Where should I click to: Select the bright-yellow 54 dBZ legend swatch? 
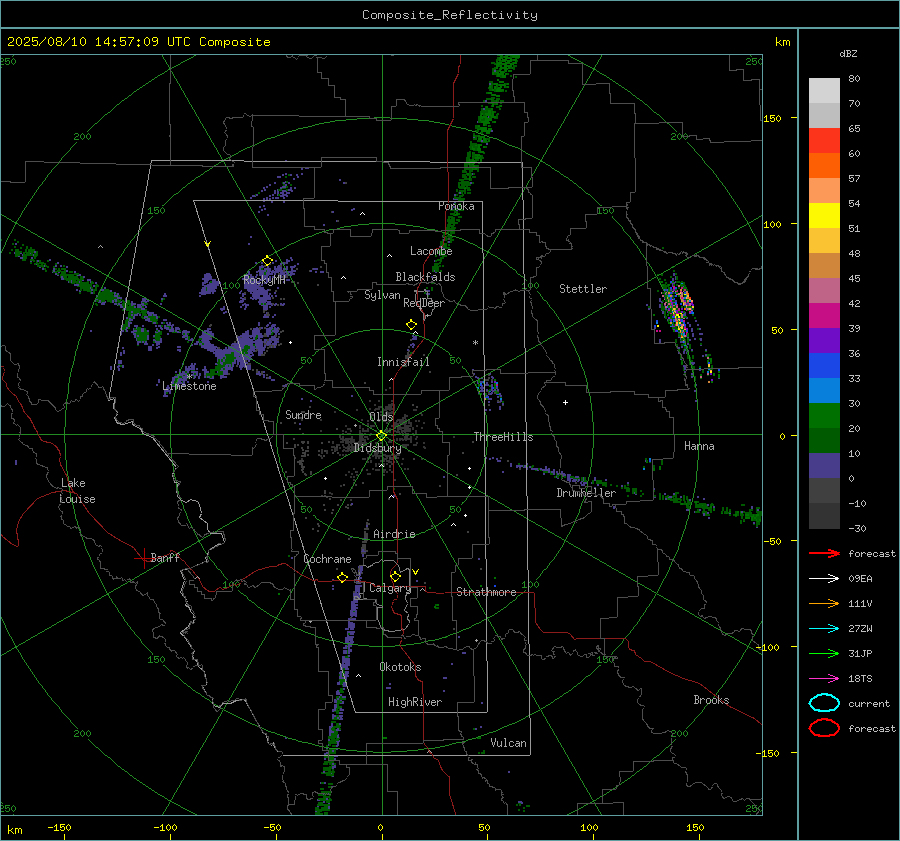click(x=824, y=215)
